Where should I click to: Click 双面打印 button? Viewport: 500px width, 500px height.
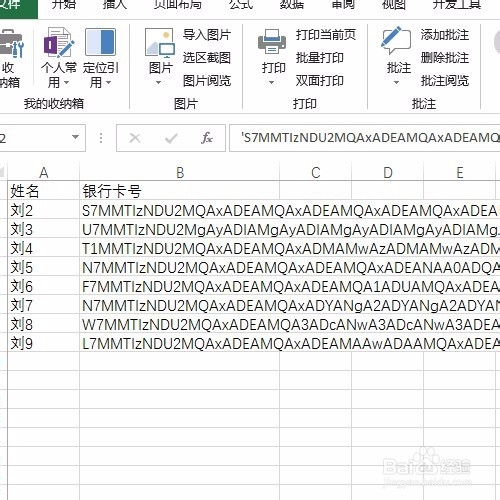pos(319,81)
